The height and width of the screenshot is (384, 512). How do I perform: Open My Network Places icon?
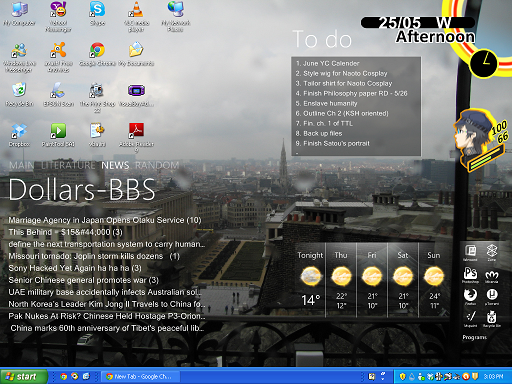click(x=176, y=17)
